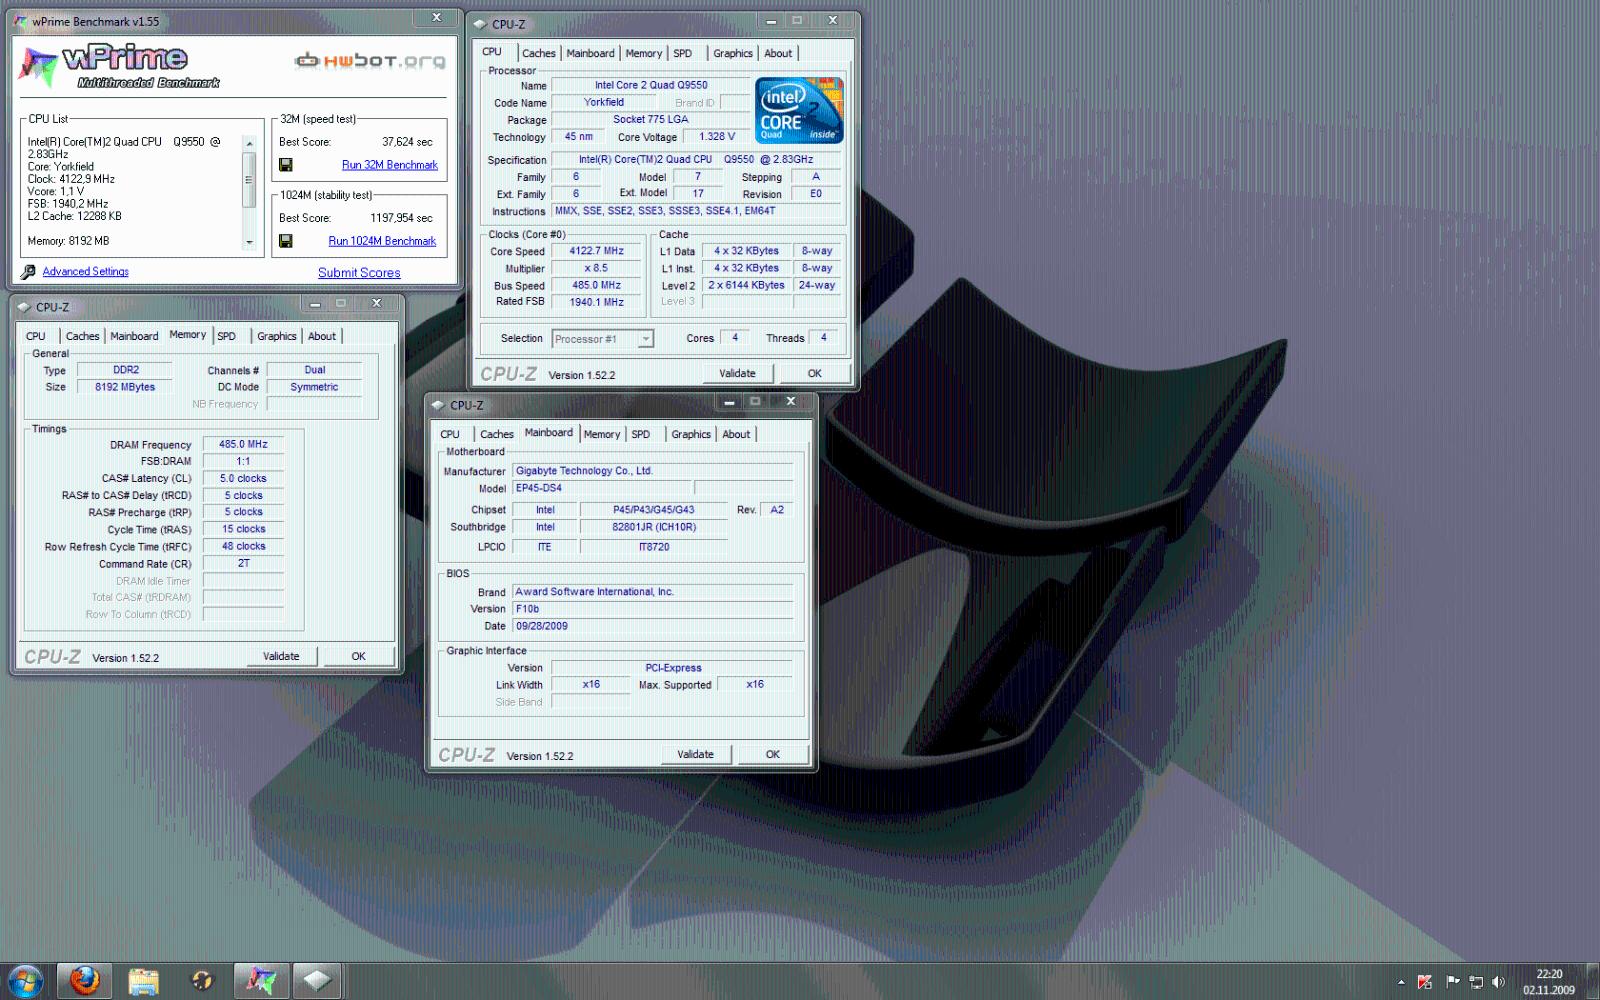The height and width of the screenshot is (1000, 1600).
Task: Click the memory Size 8192 MBytes value
Action: (x=125, y=387)
